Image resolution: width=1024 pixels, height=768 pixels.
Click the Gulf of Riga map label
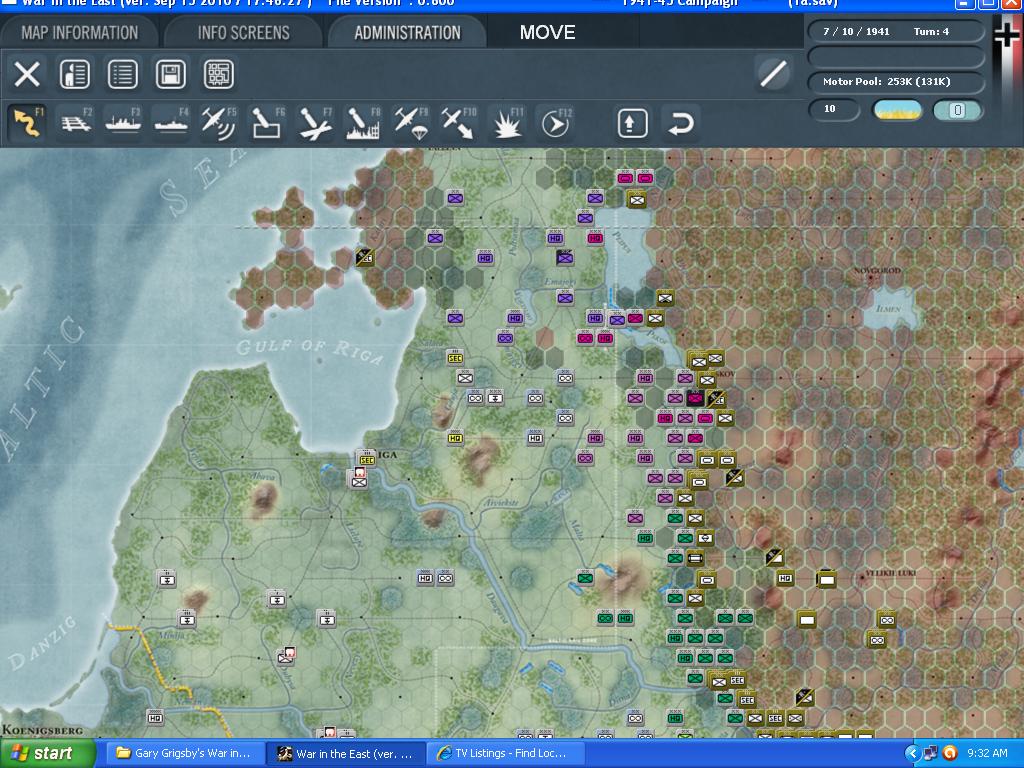pyautogui.click(x=310, y=350)
